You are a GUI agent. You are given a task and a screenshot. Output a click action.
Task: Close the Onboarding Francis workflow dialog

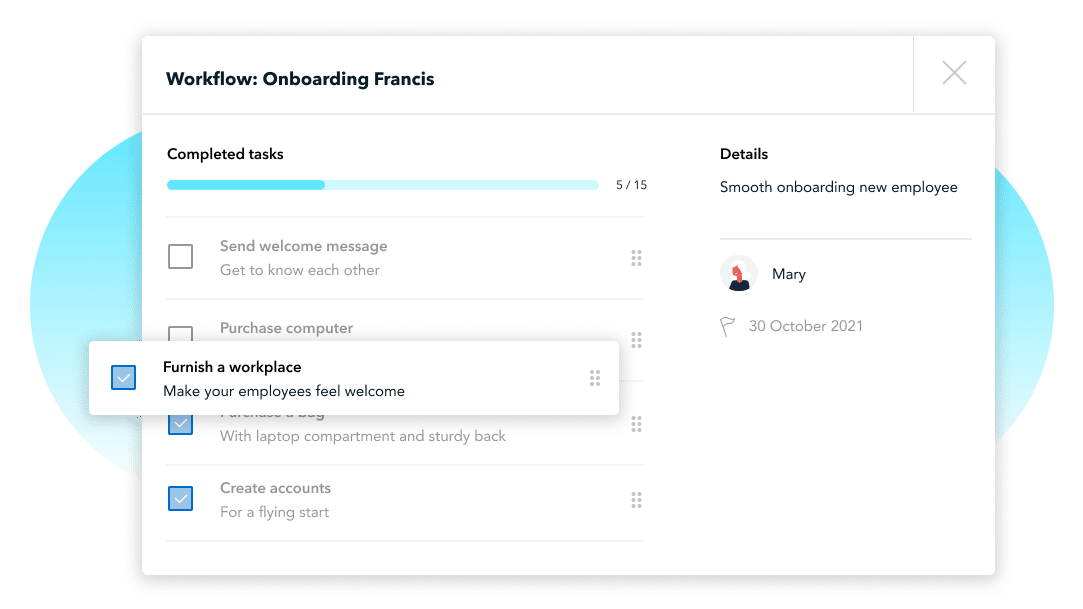(954, 73)
